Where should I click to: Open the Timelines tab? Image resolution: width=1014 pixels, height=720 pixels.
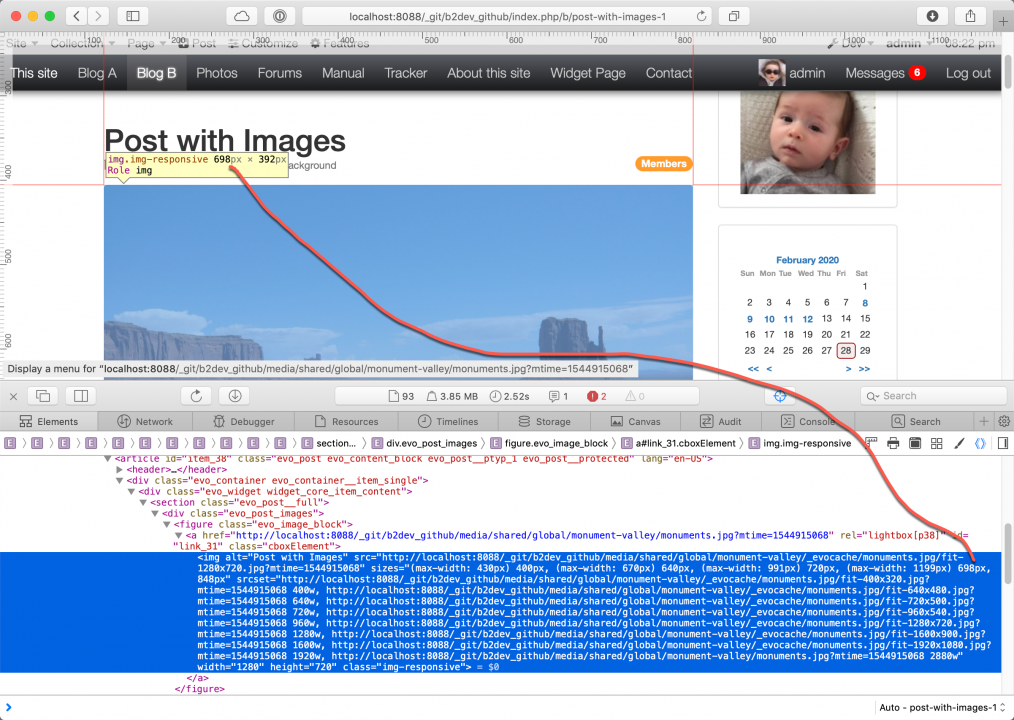tap(448, 421)
